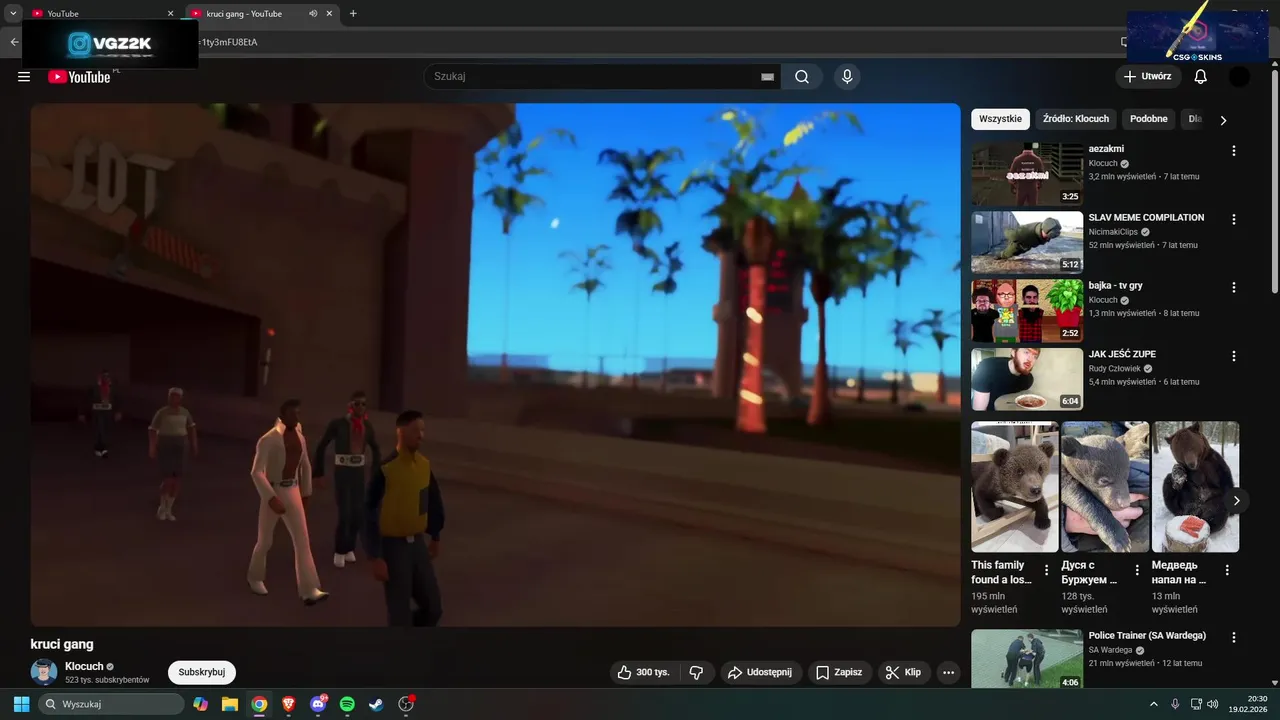Dislike the kruci gang video
This screenshot has height=720, width=1280.
[697, 672]
